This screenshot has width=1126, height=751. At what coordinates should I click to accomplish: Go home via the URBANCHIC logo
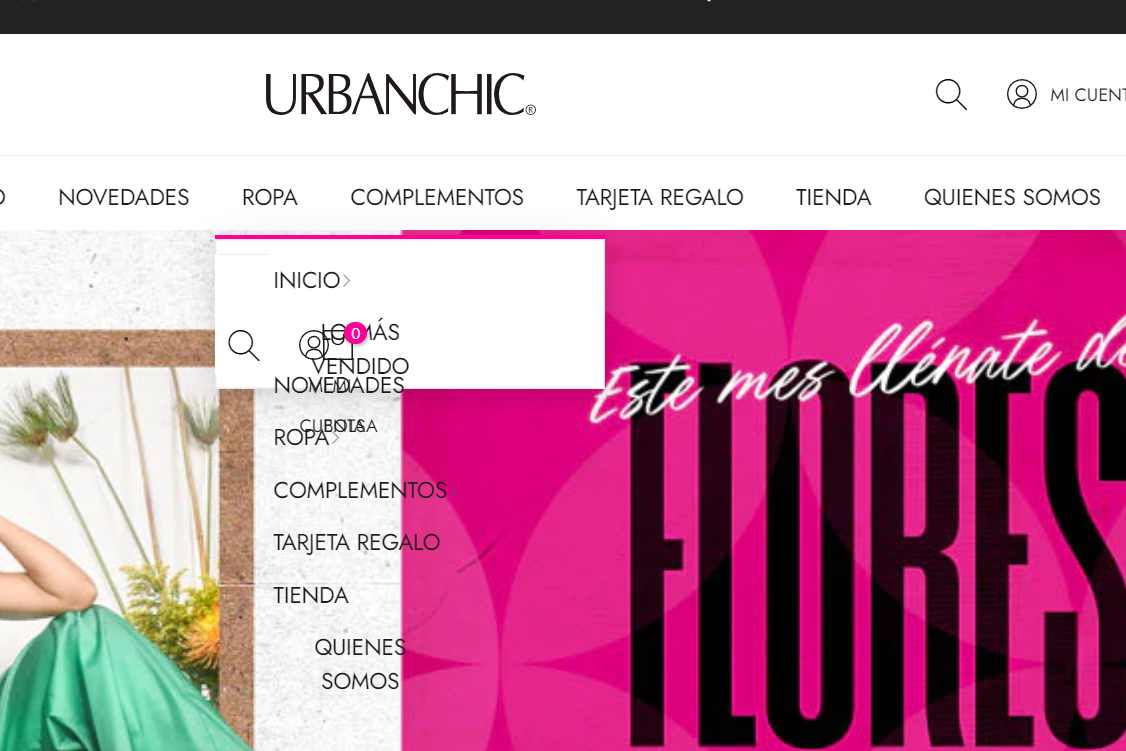point(401,94)
